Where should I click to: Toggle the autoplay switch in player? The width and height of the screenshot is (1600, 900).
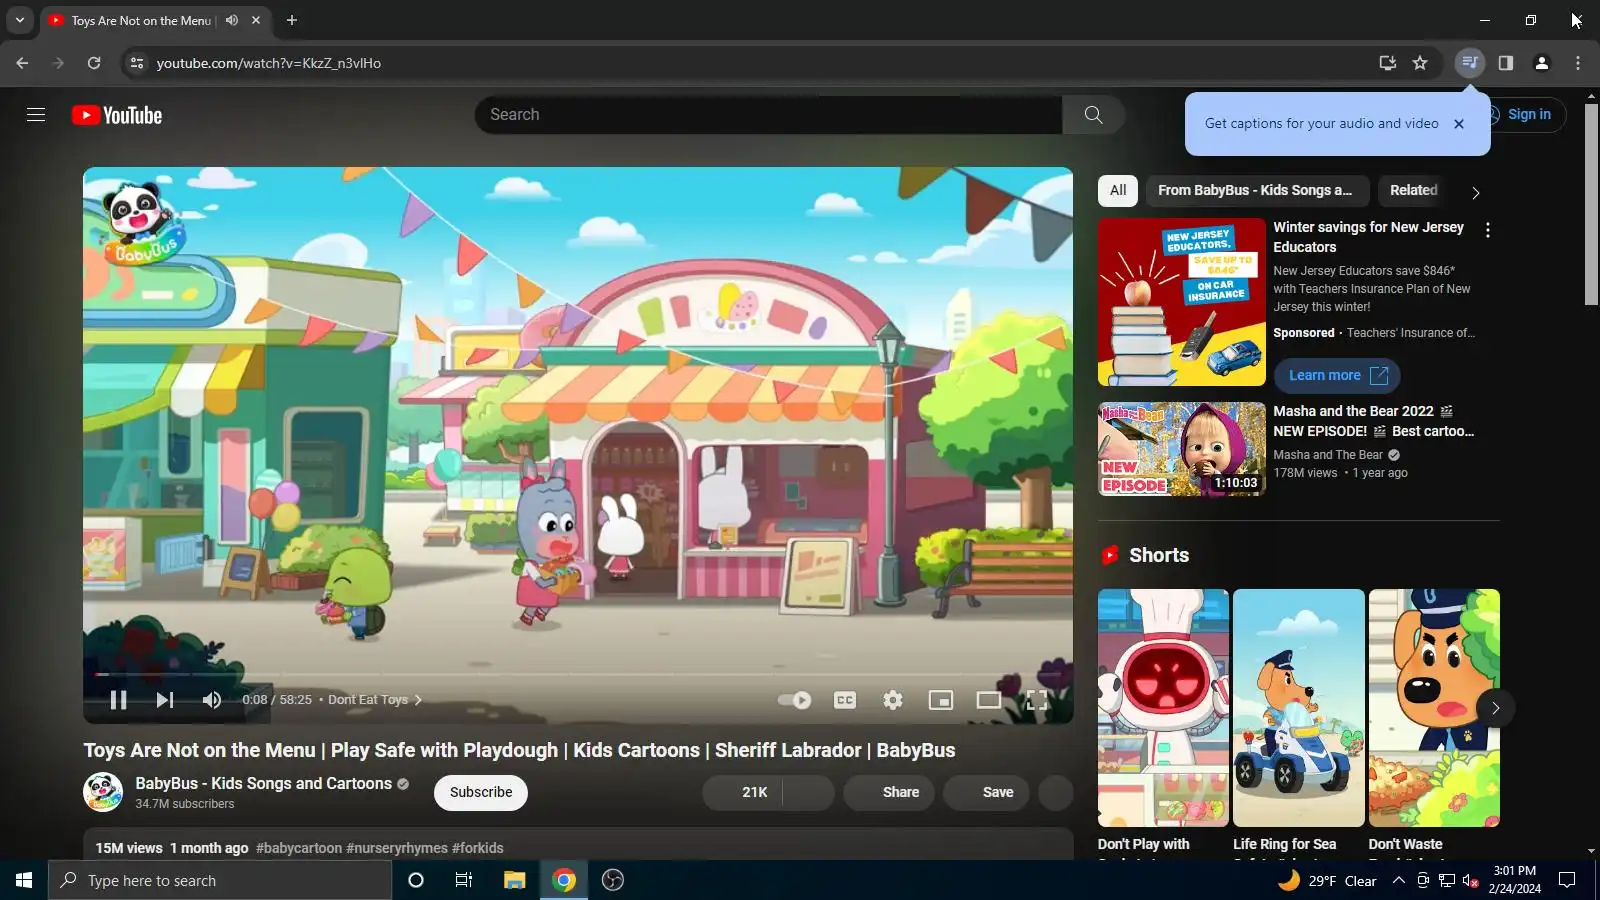pyautogui.click(x=795, y=700)
